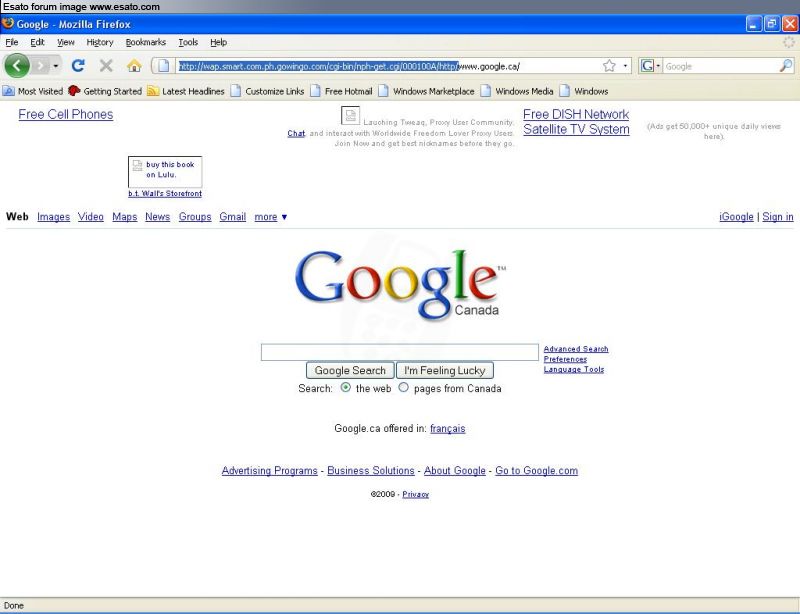This screenshot has width=800, height=614.
Task: Open the address bar history dropdown
Action: [625, 66]
